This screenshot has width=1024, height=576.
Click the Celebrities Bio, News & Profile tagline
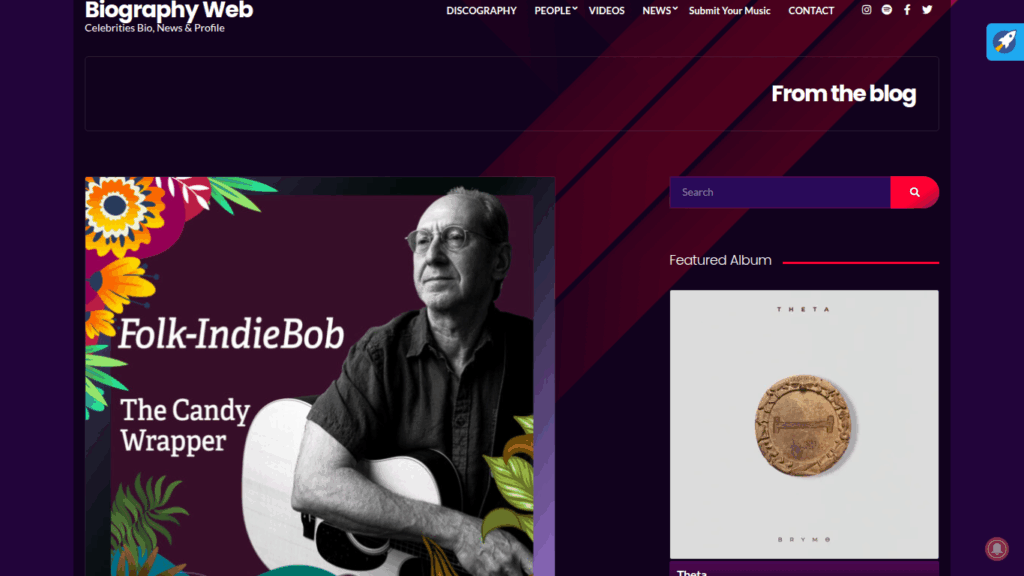[154, 28]
